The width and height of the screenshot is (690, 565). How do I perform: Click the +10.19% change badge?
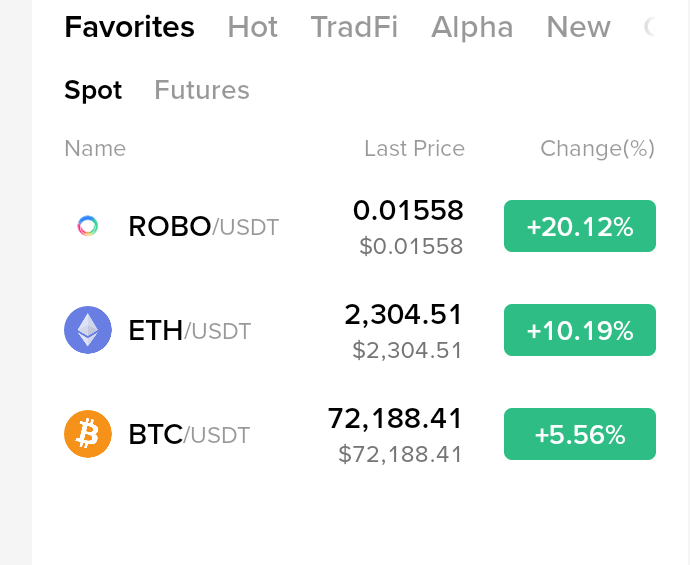580,330
